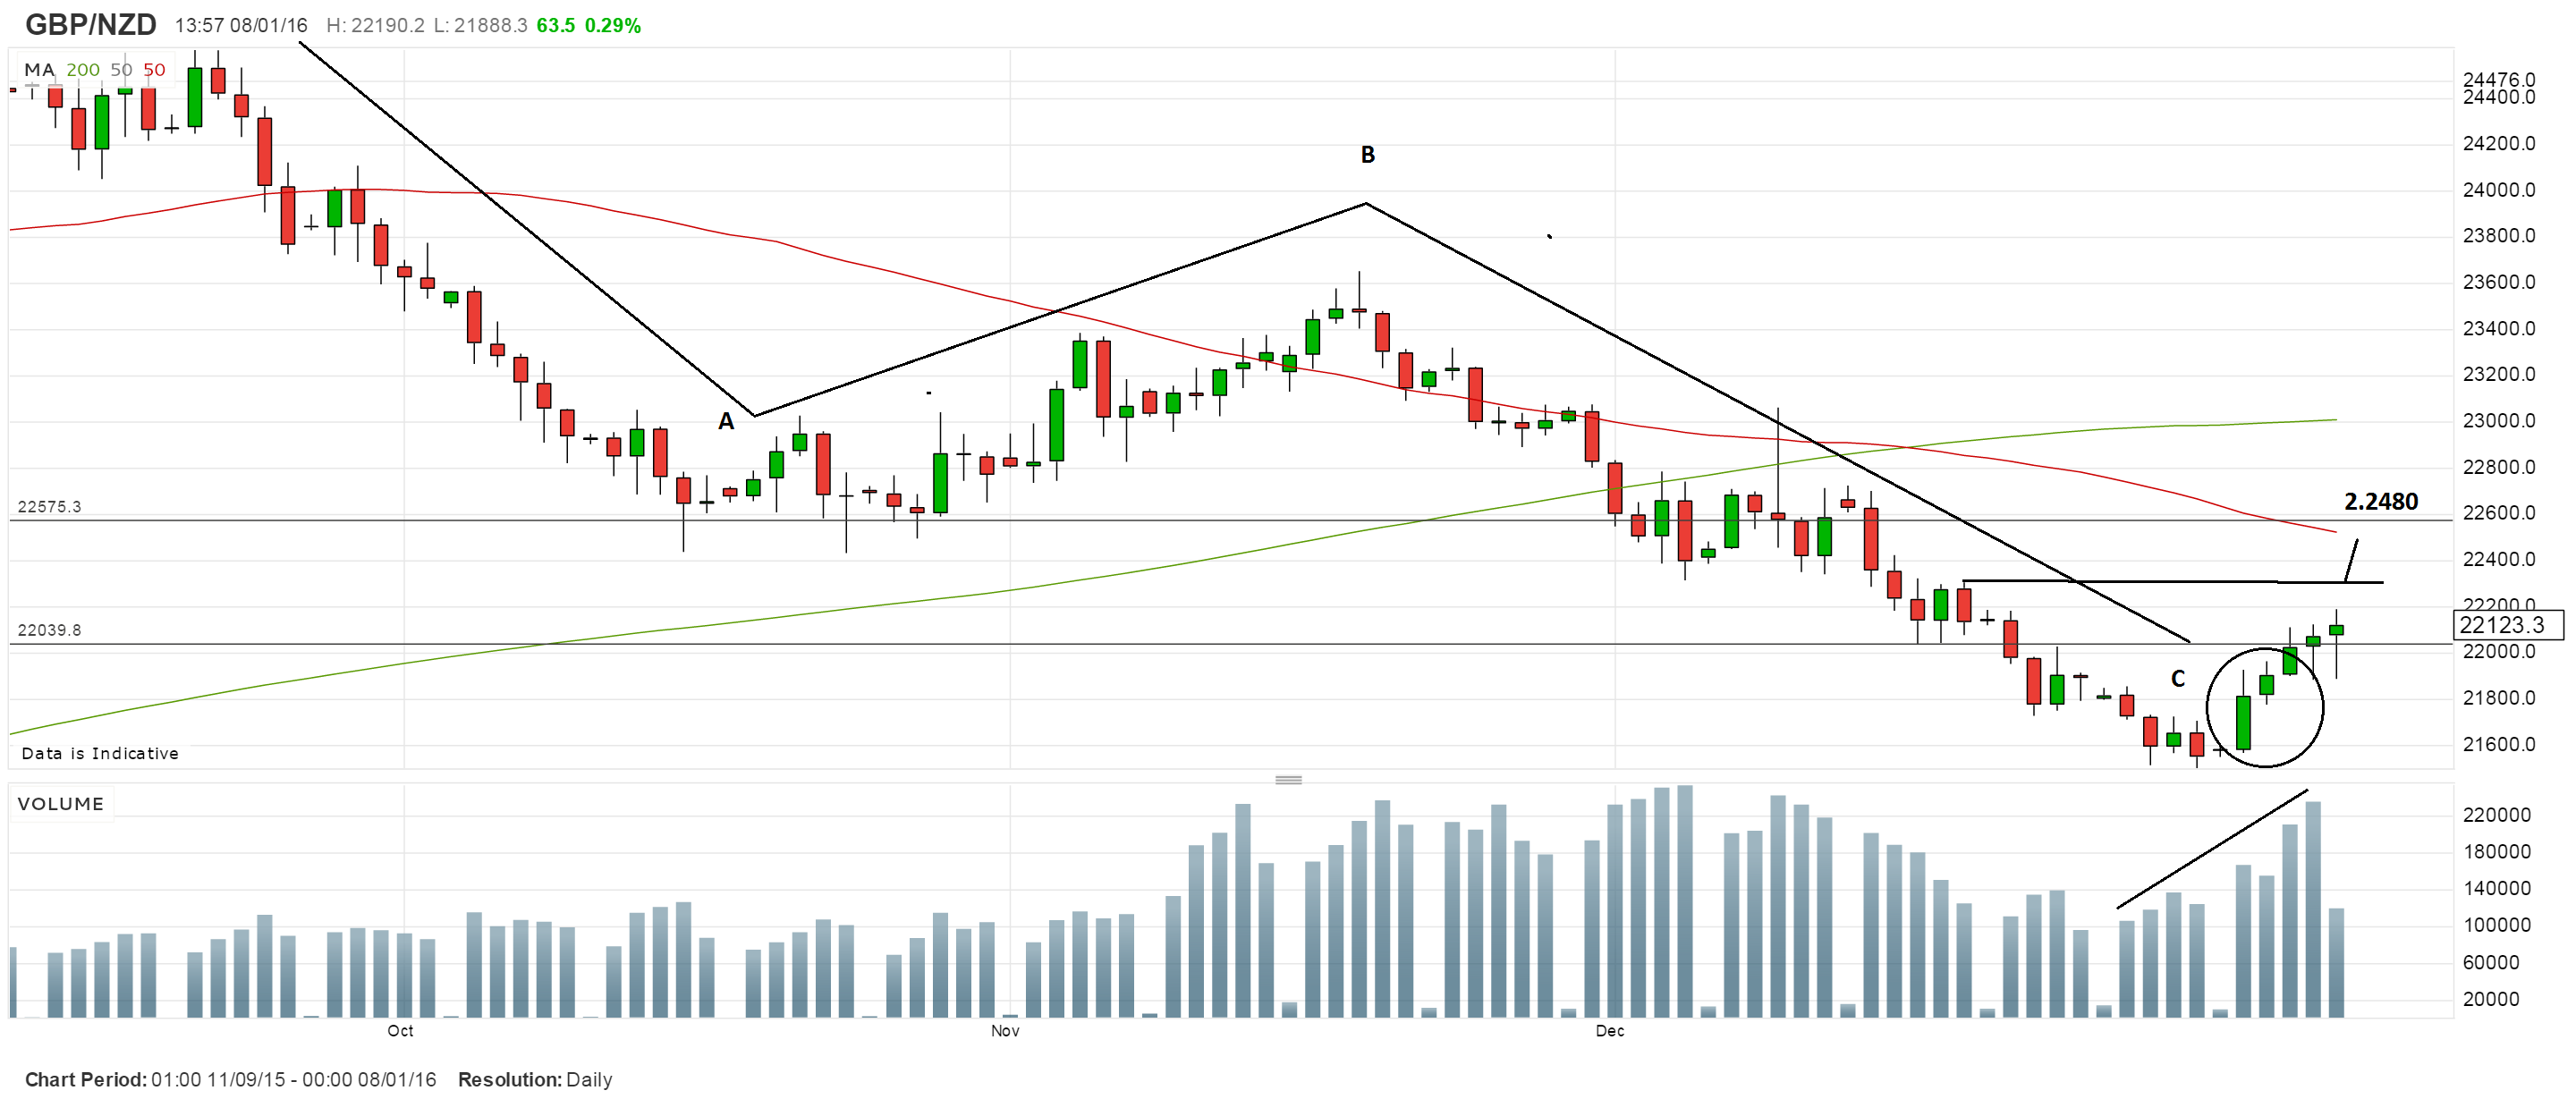Click the Data is Indicative notice
The height and width of the screenshot is (1099, 2576).
100,754
